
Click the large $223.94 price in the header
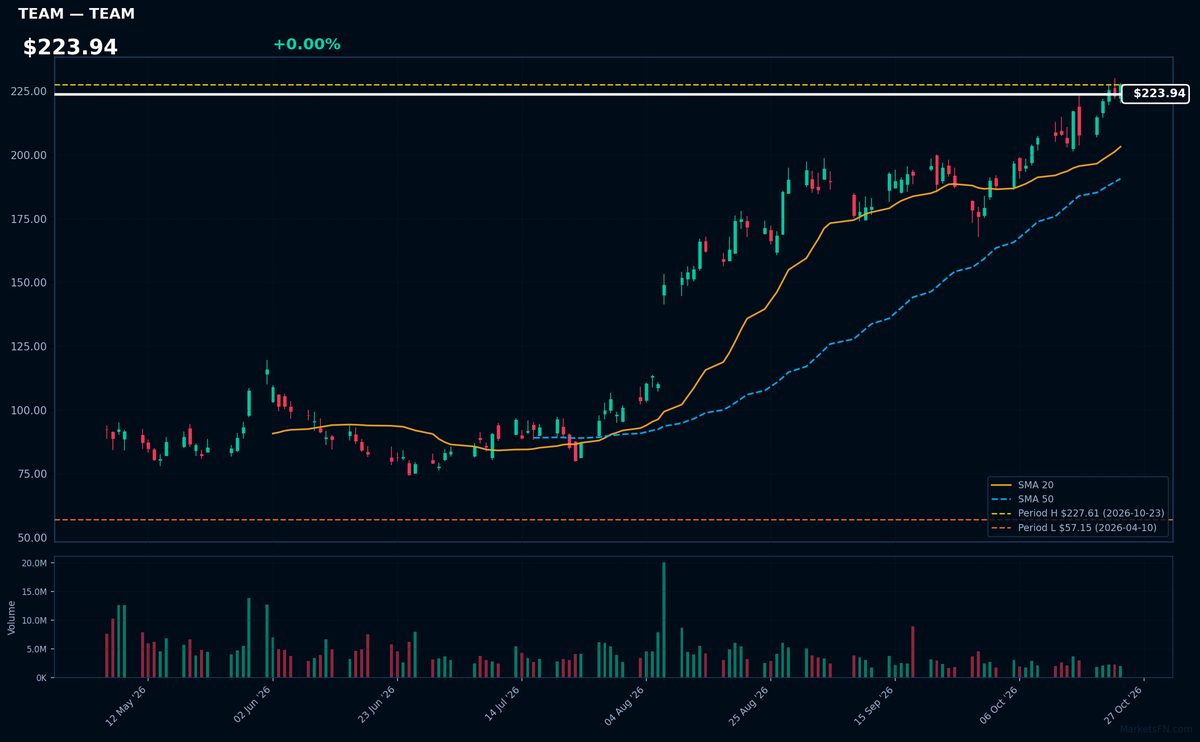pos(70,47)
